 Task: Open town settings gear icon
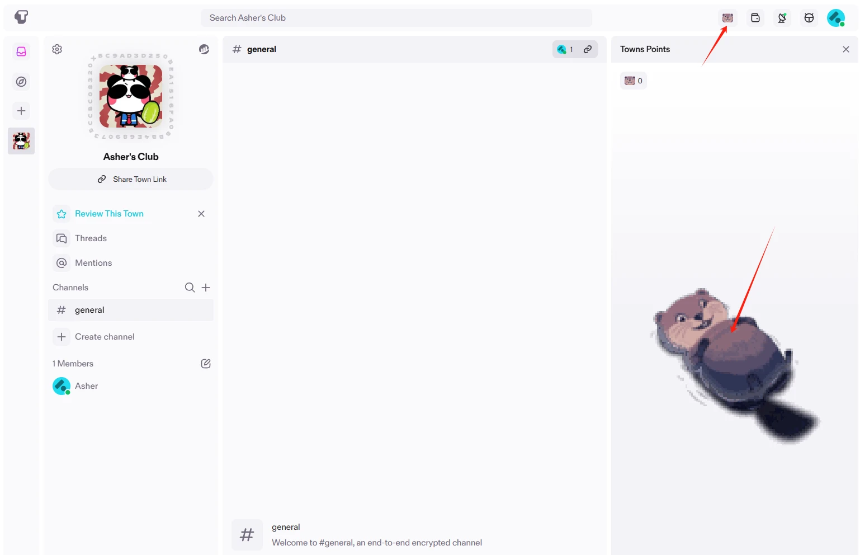[57, 49]
